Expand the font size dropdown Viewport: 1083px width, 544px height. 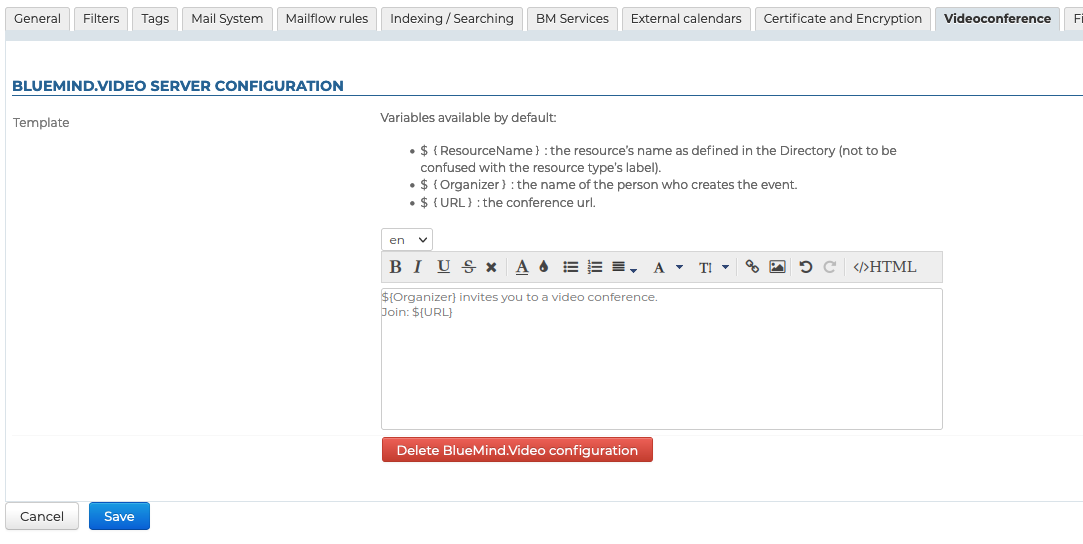coord(713,267)
